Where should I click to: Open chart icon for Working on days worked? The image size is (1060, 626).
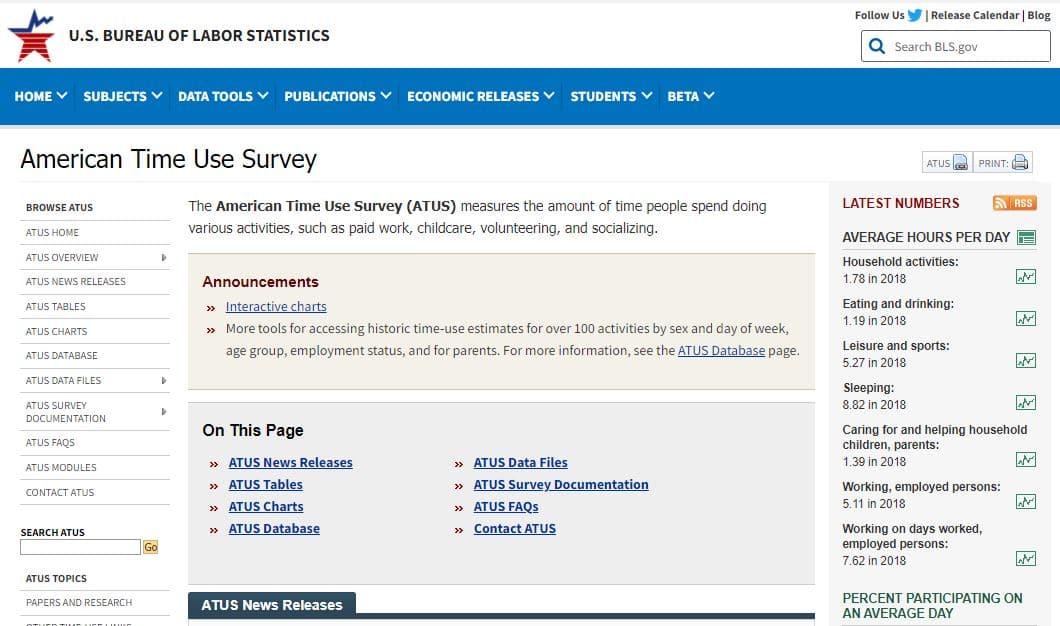(1026, 558)
